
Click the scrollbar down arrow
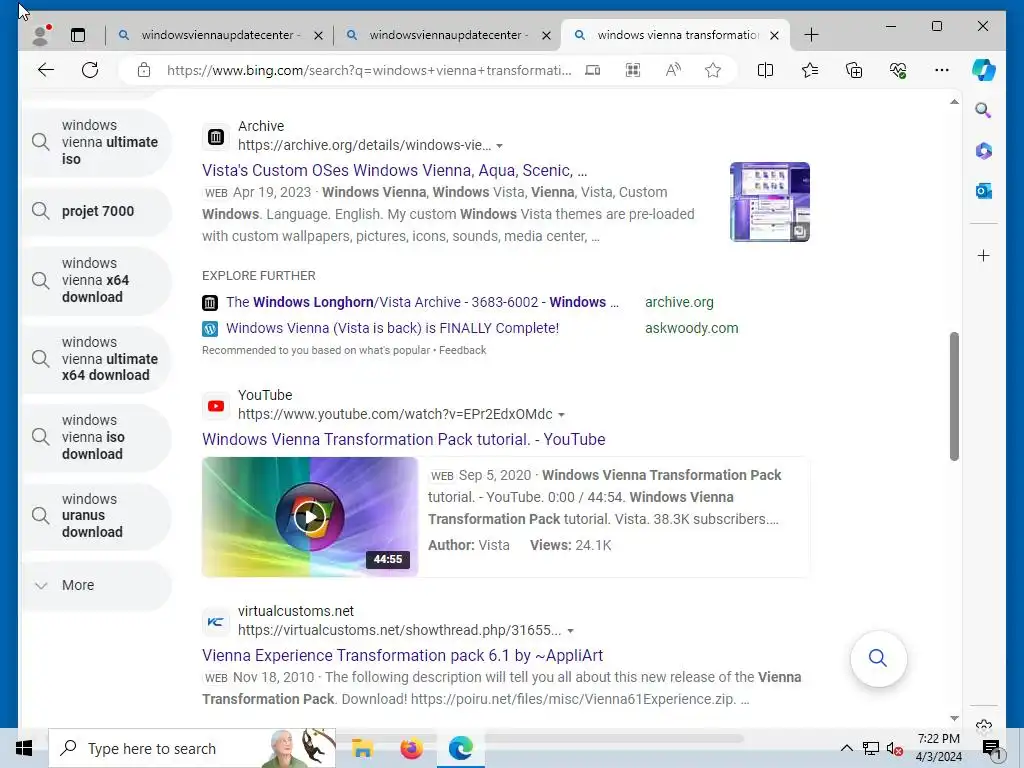954,718
